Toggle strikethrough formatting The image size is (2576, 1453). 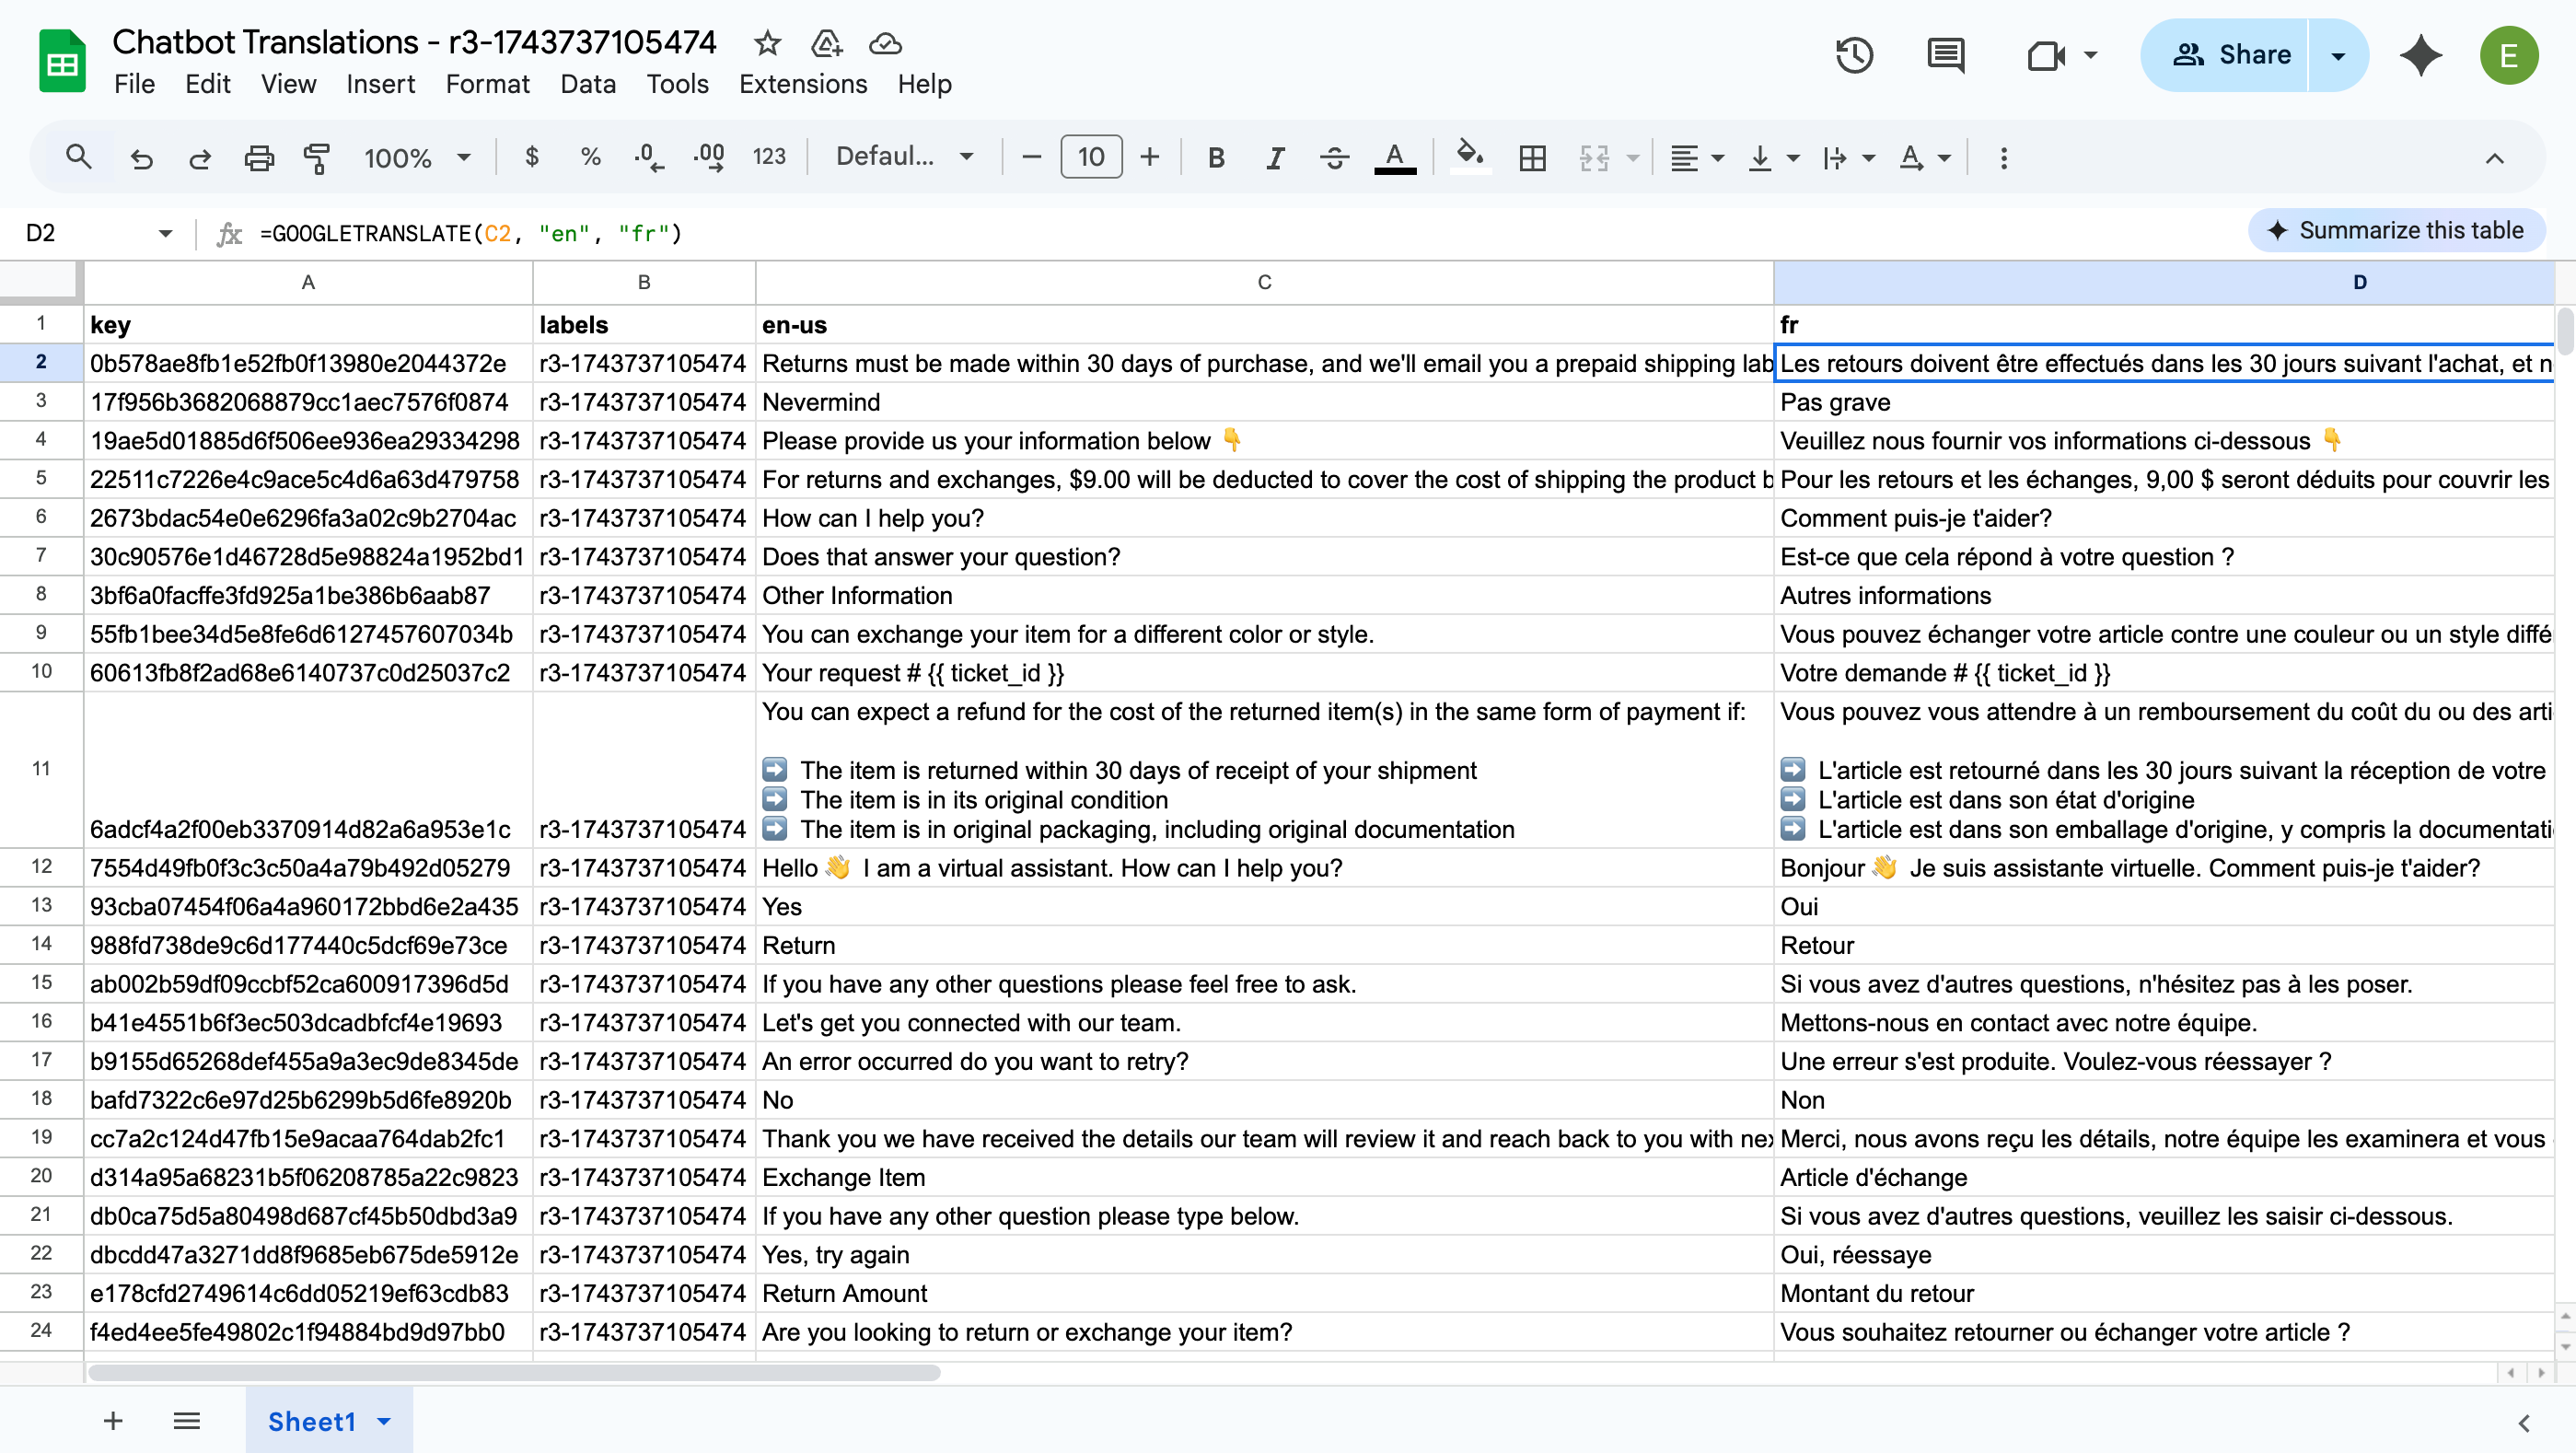(x=1334, y=157)
